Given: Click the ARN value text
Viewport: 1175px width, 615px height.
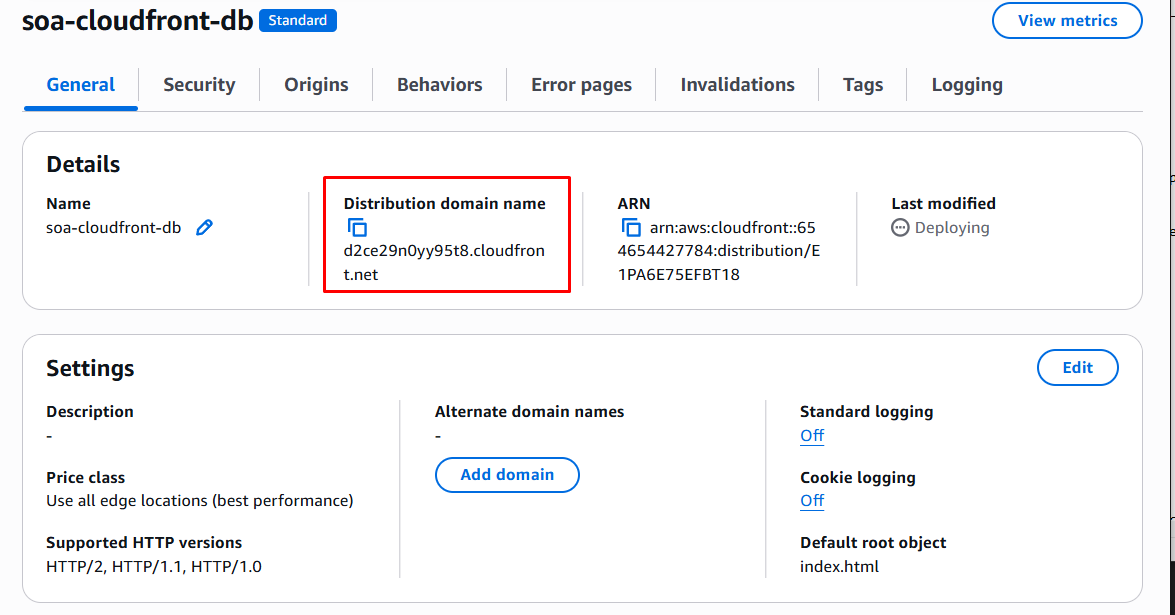Looking at the screenshot, I should click(x=718, y=251).
